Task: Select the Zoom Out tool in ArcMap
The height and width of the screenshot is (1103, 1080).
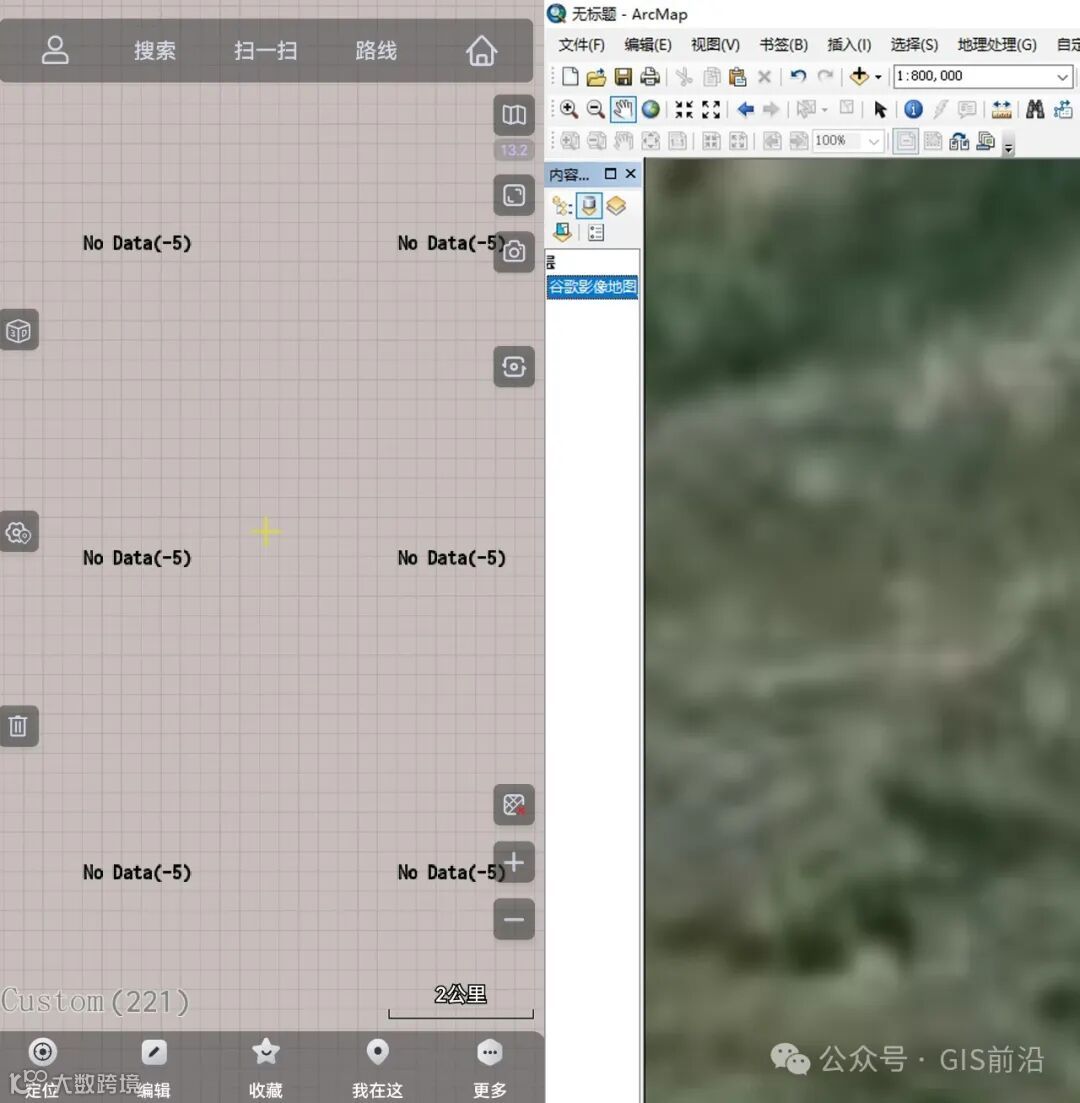Action: pos(595,109)
